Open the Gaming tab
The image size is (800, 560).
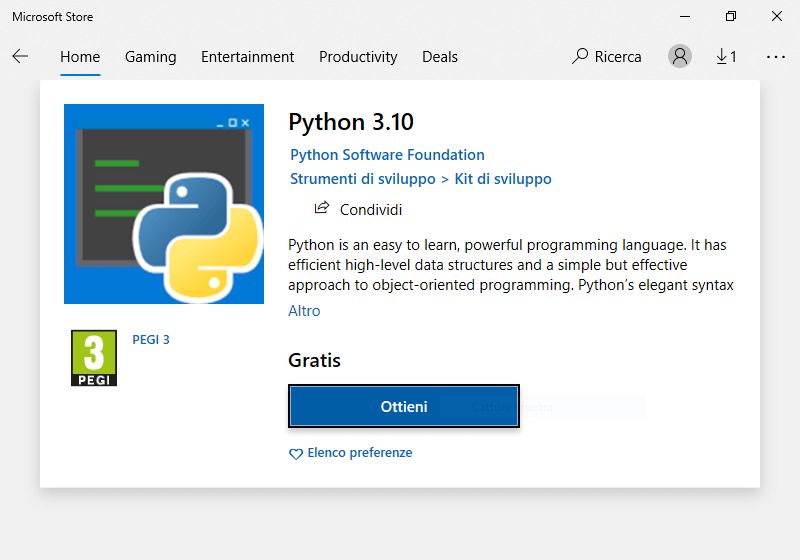click(x=151, y=57)
